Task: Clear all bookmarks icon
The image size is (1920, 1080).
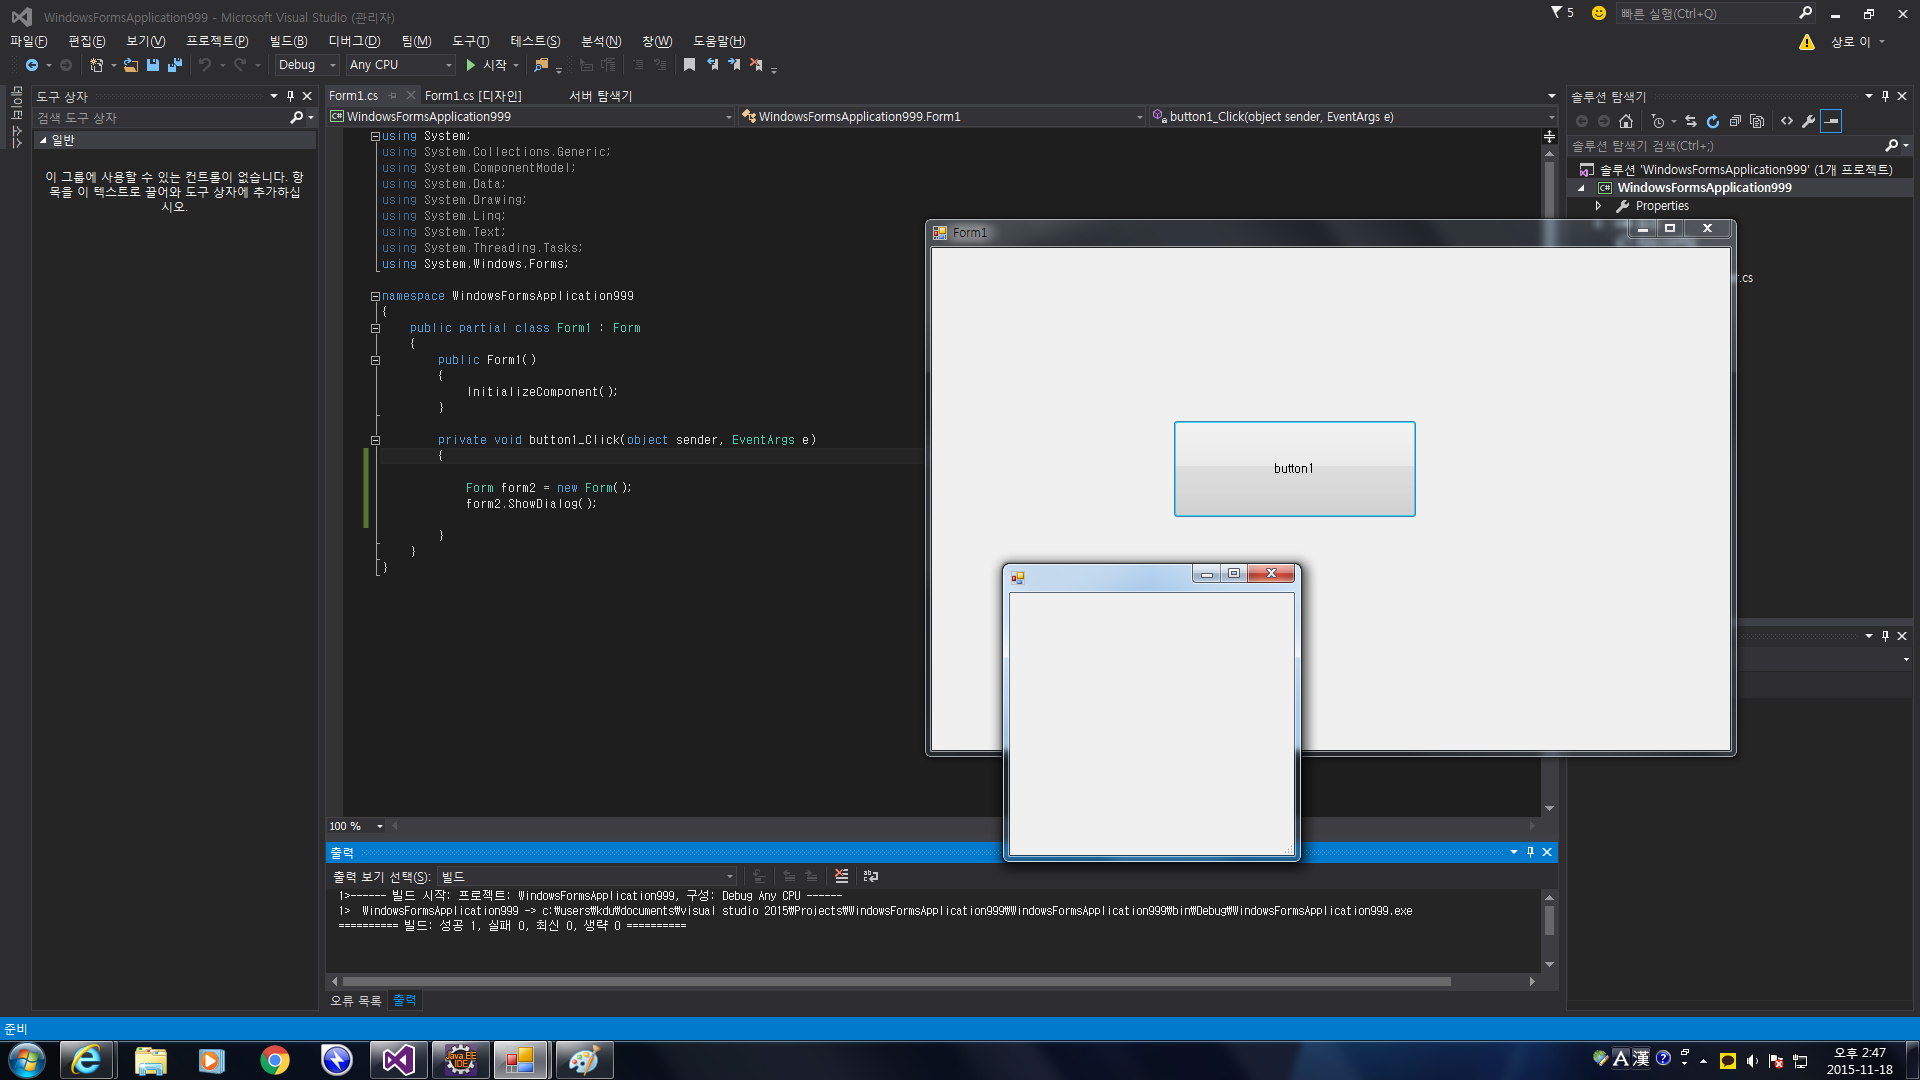Action: [756, 65]
